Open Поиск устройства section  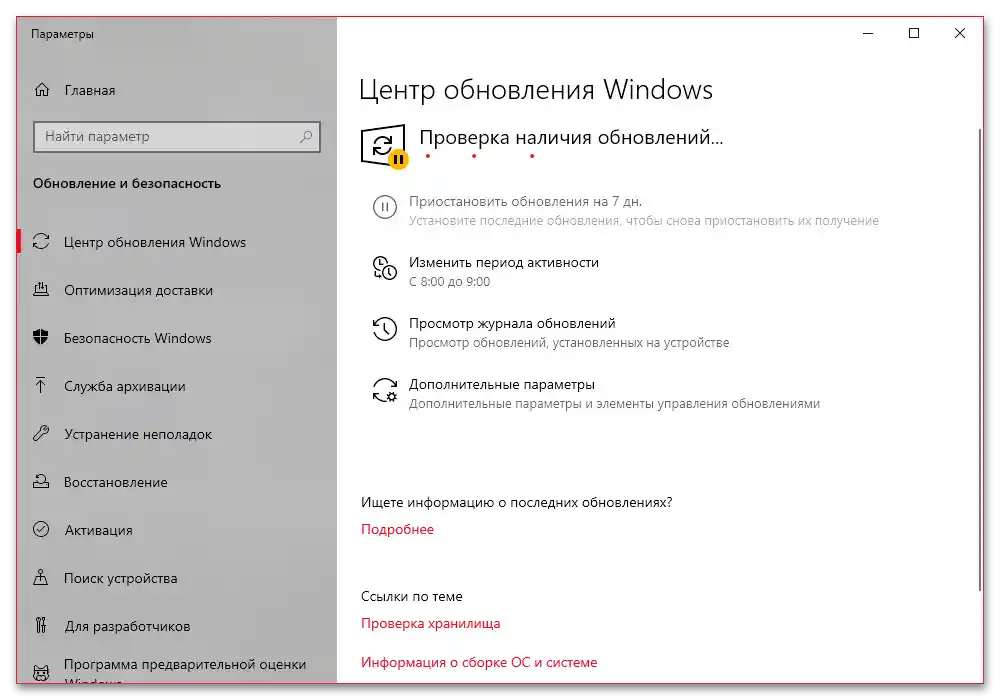[x=121, y=578]
